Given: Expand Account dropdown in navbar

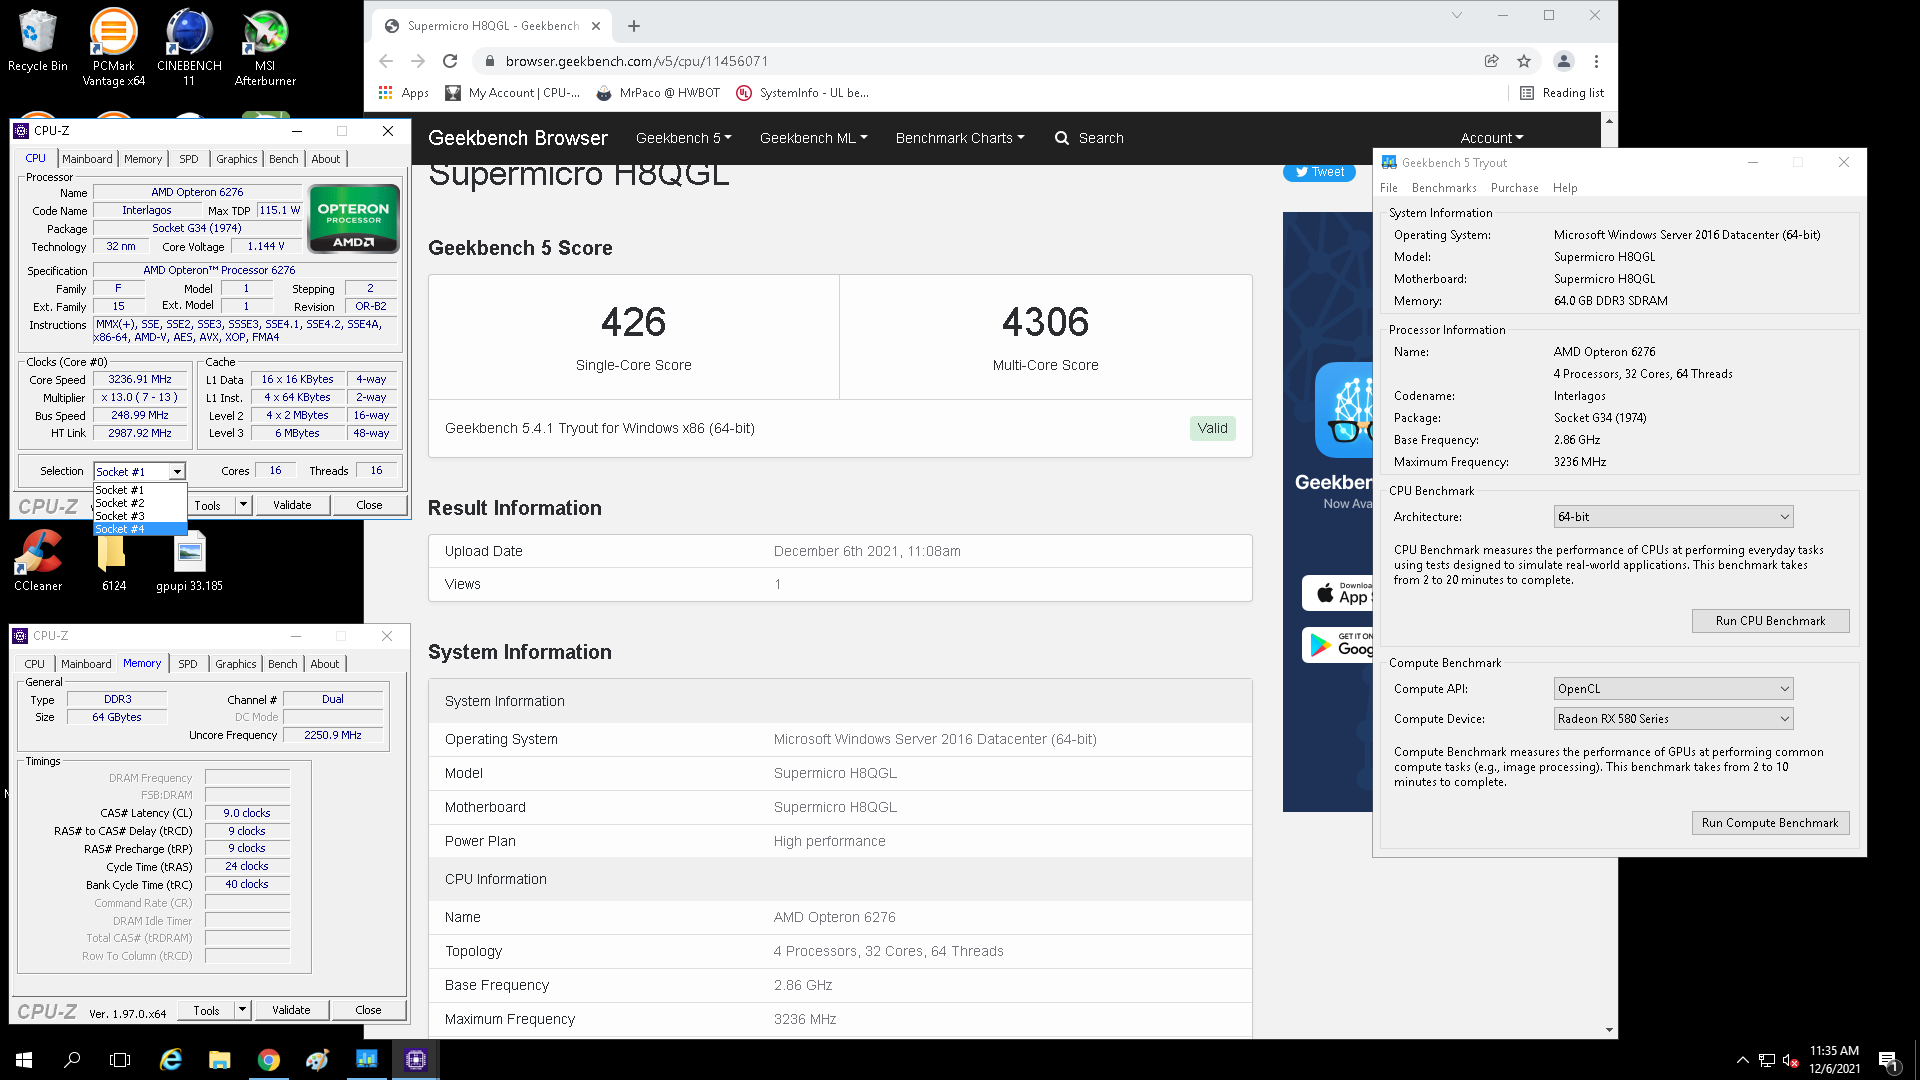Looking at the screenshot, I should point(1492,138).
